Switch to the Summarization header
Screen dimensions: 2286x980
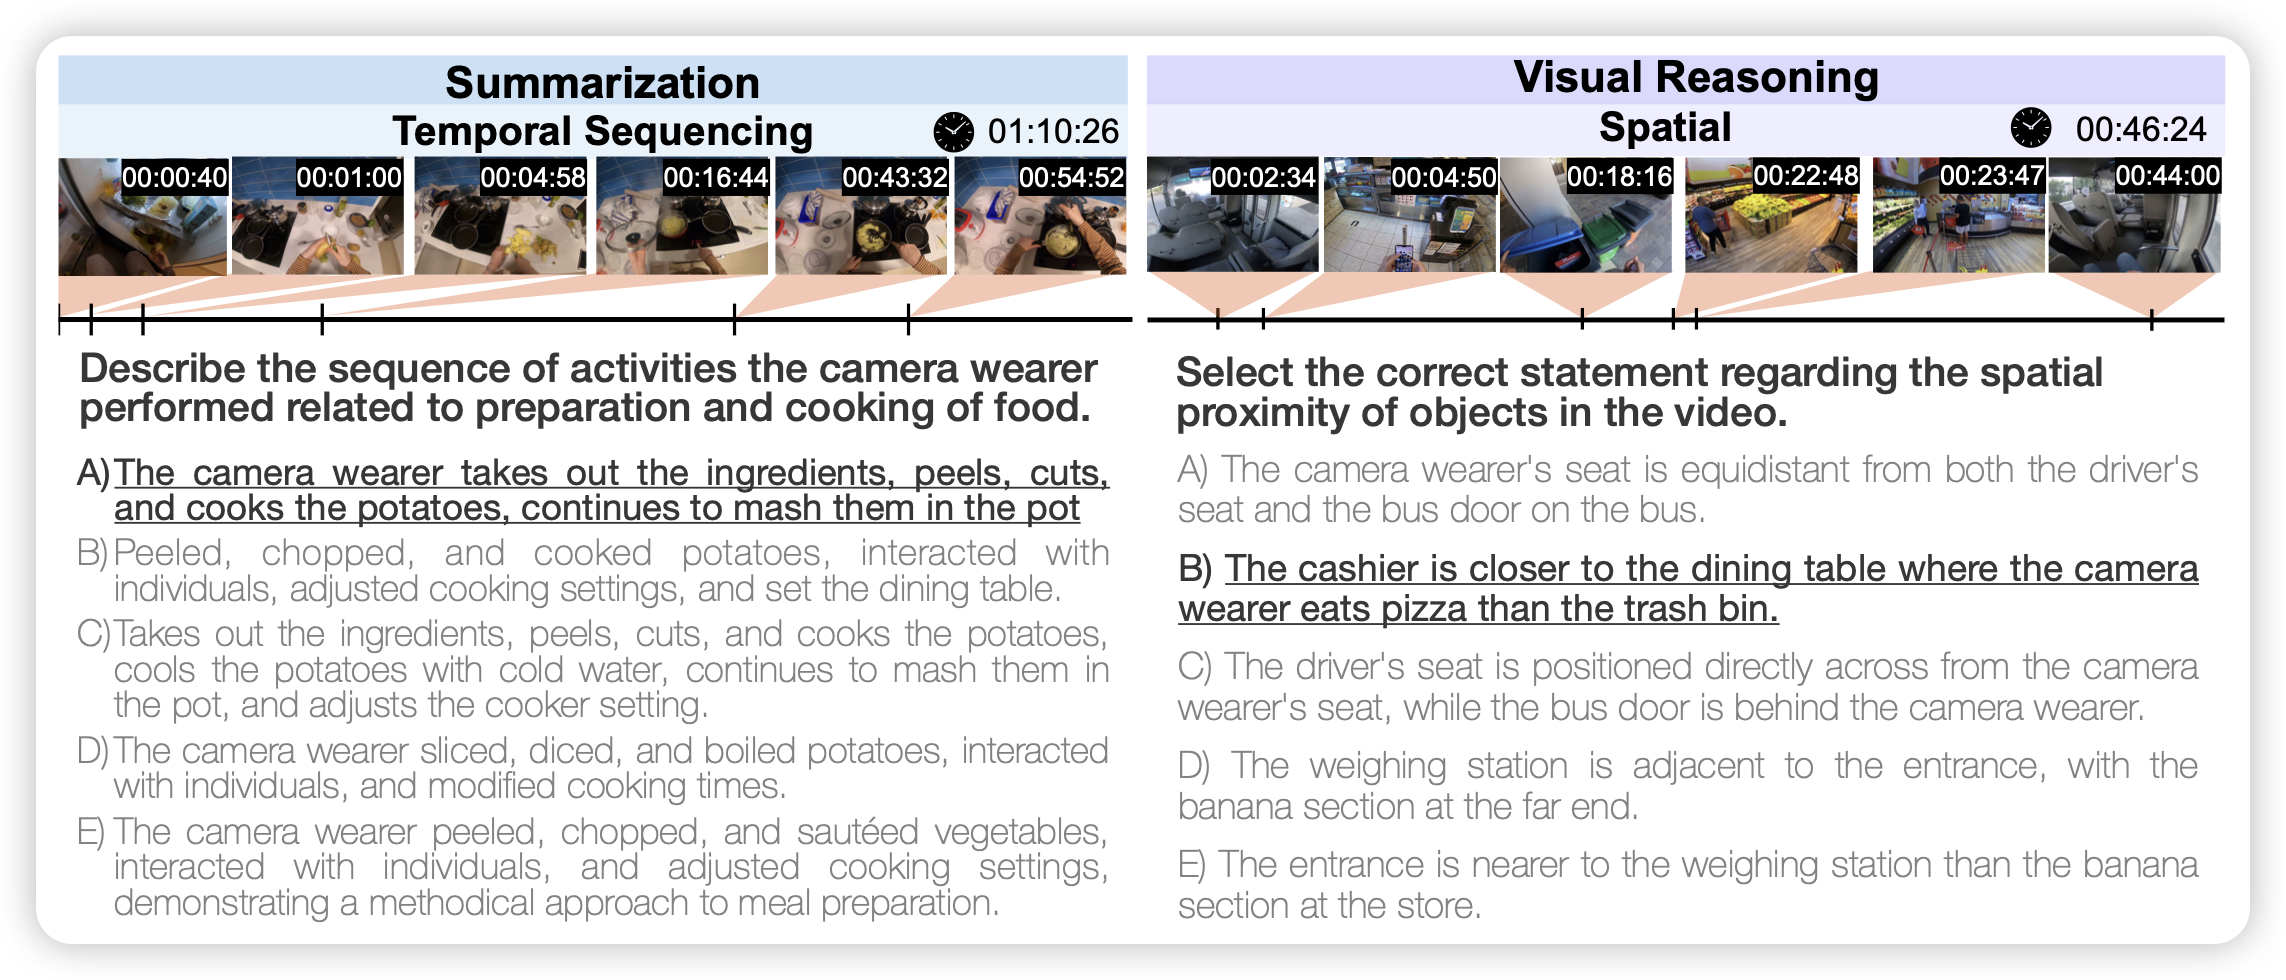pyautogui.click(x=602, y=82)
